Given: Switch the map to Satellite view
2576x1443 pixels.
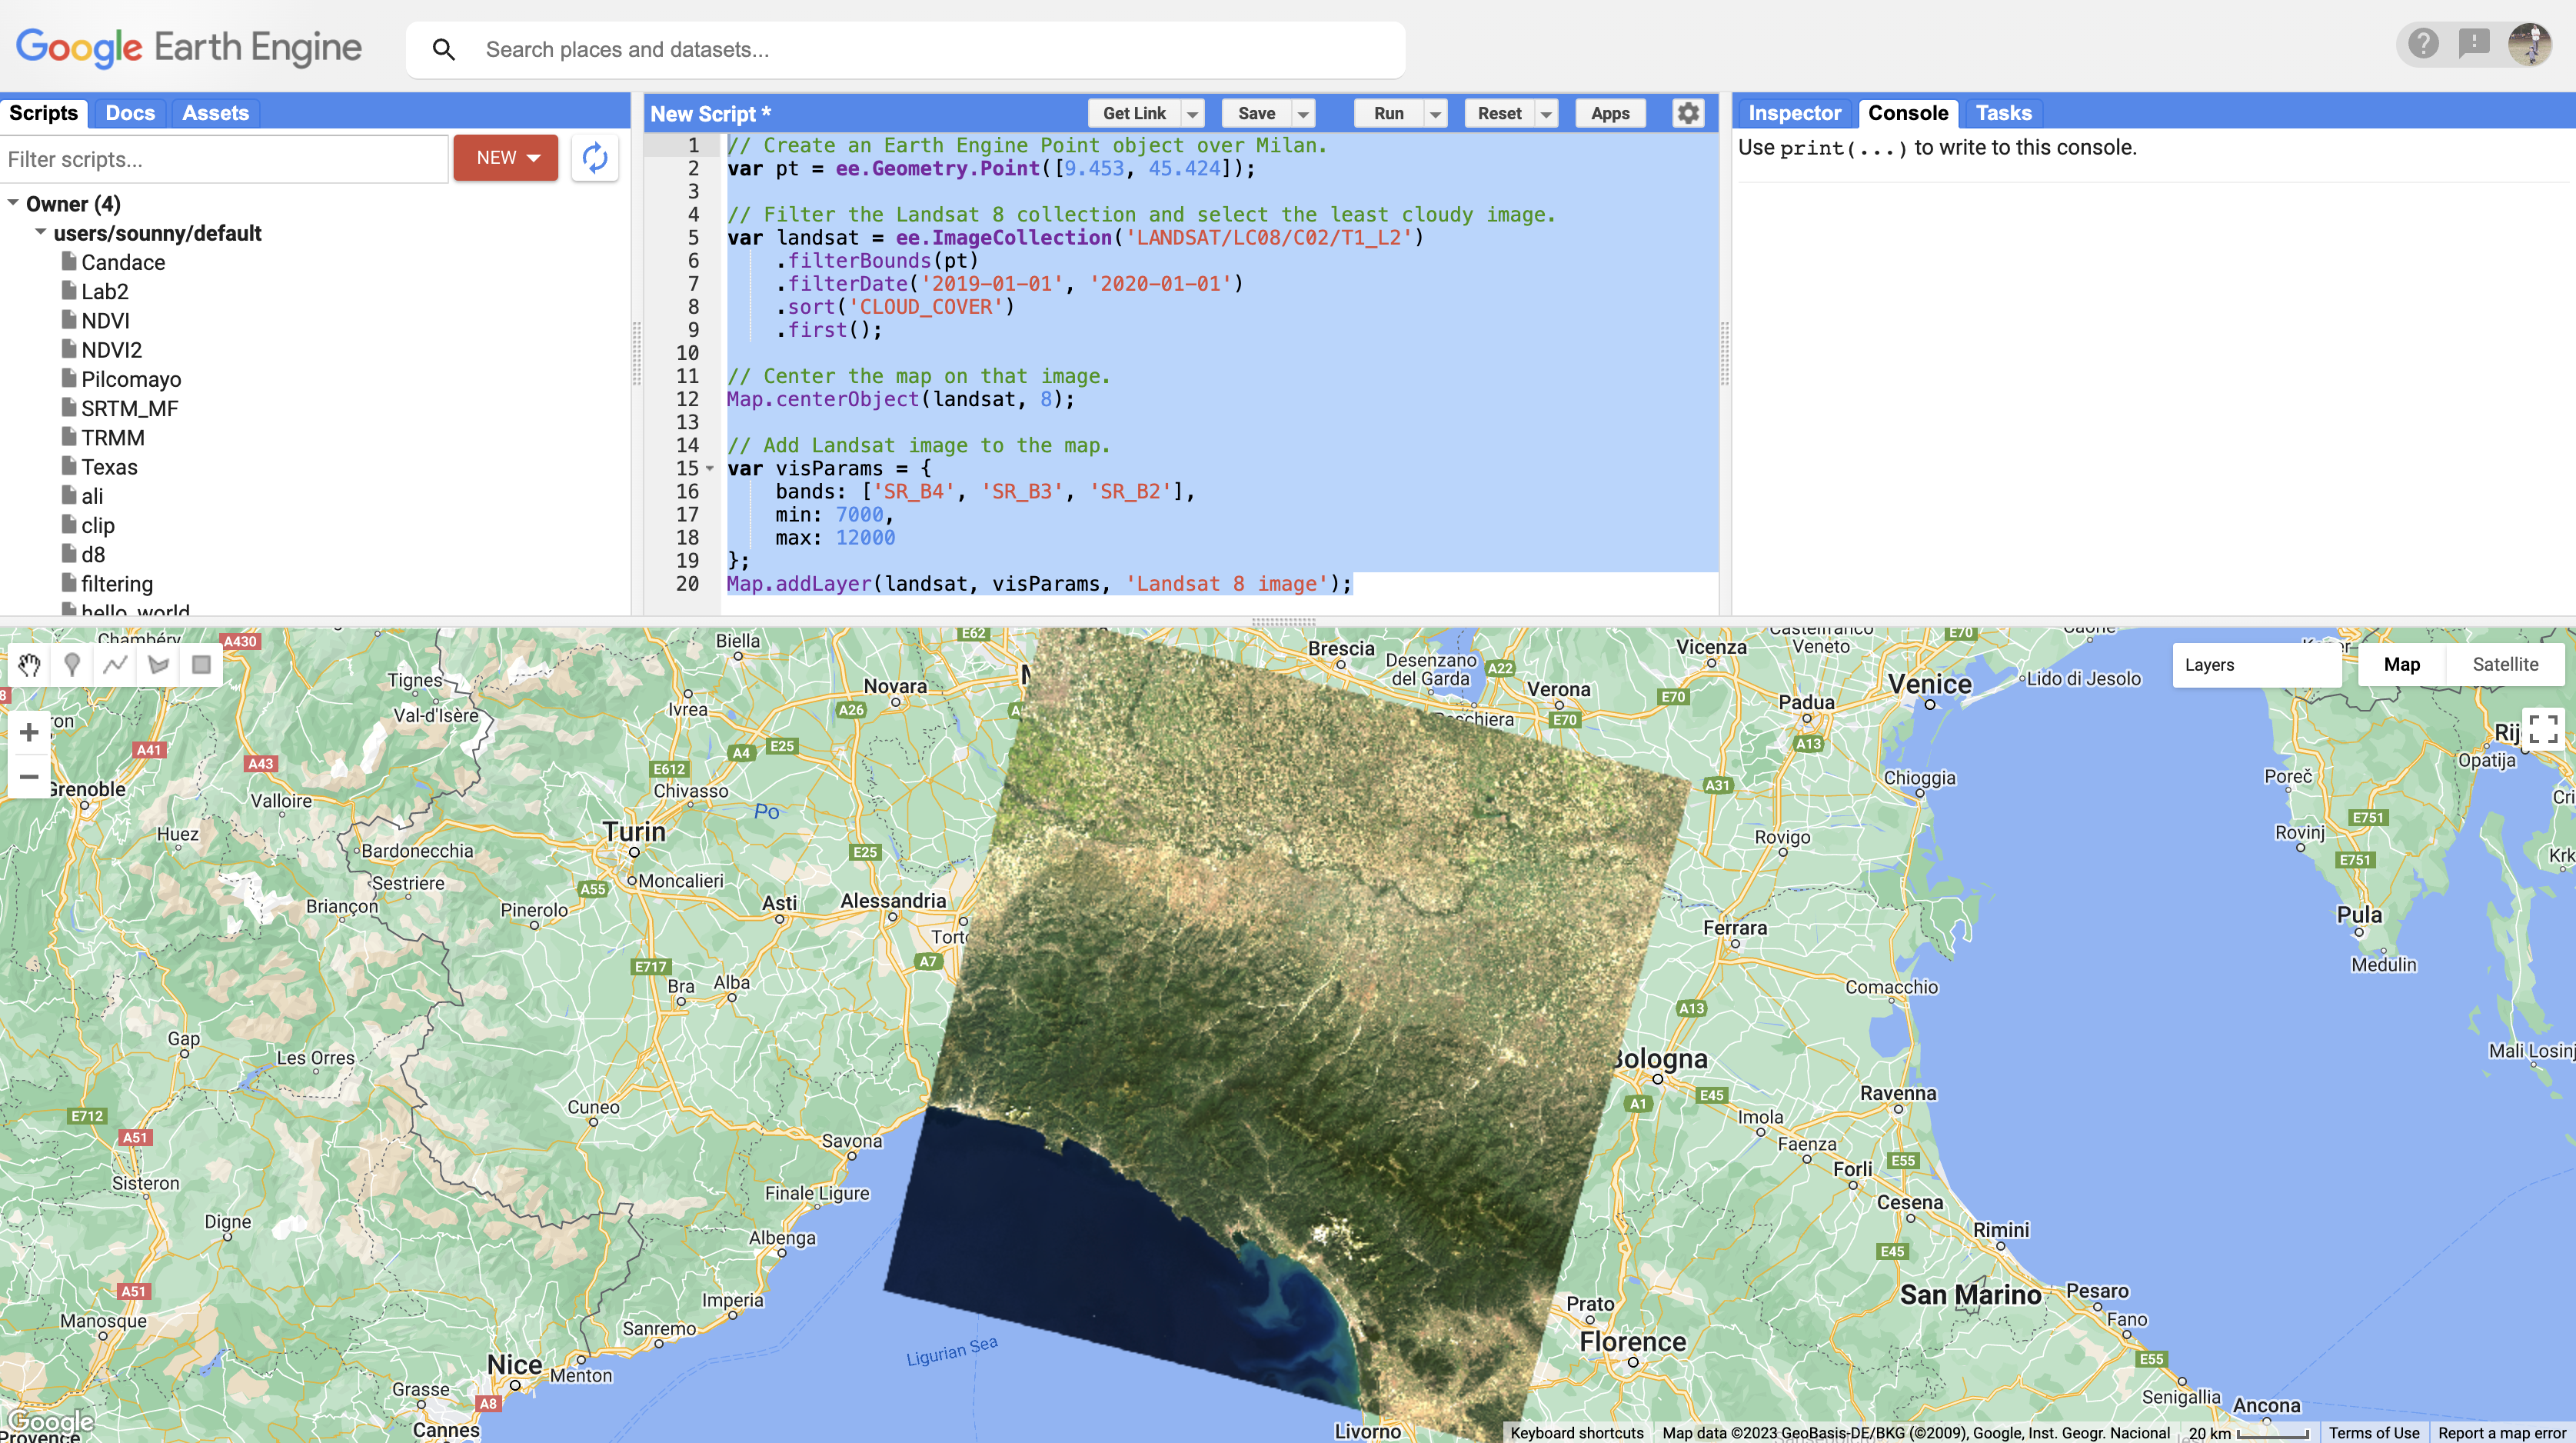Looking at the screenshot, I should click(x=2505, y=663).
